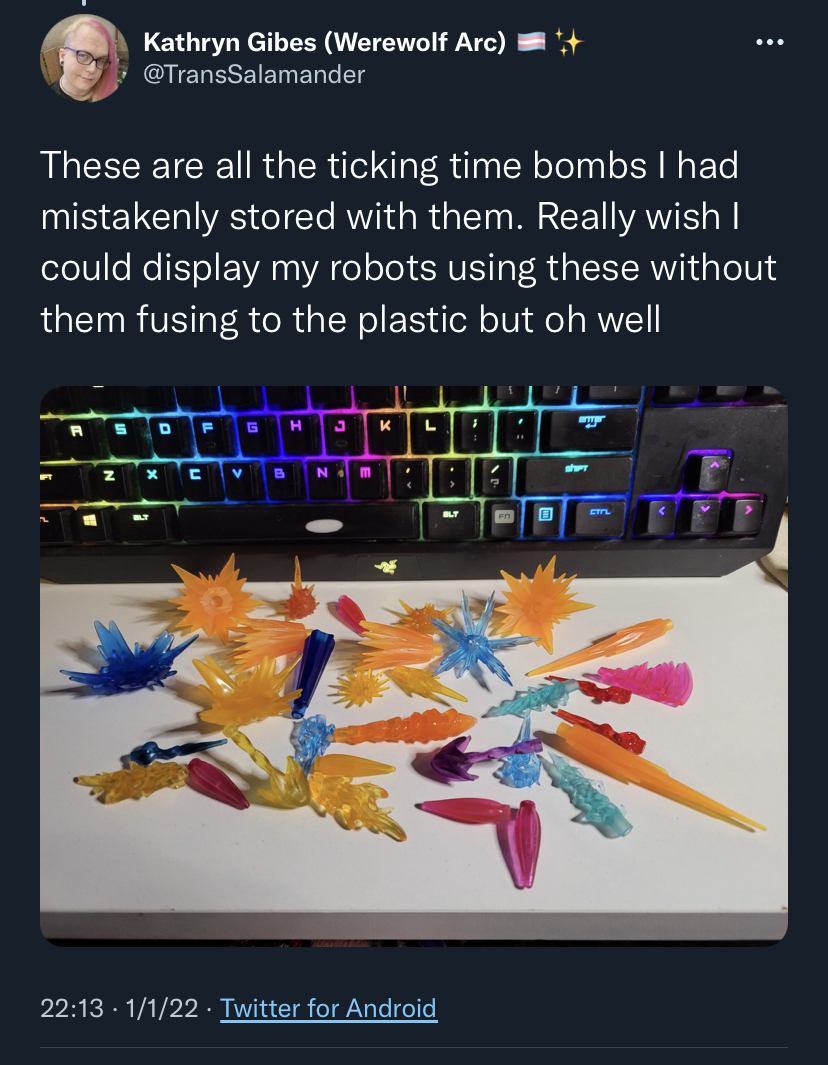This screenshot has width=828, height=1065.
Task: Click the transgender flag emoji beside the name
Action: pyautogui.click(x=531, y=42)
